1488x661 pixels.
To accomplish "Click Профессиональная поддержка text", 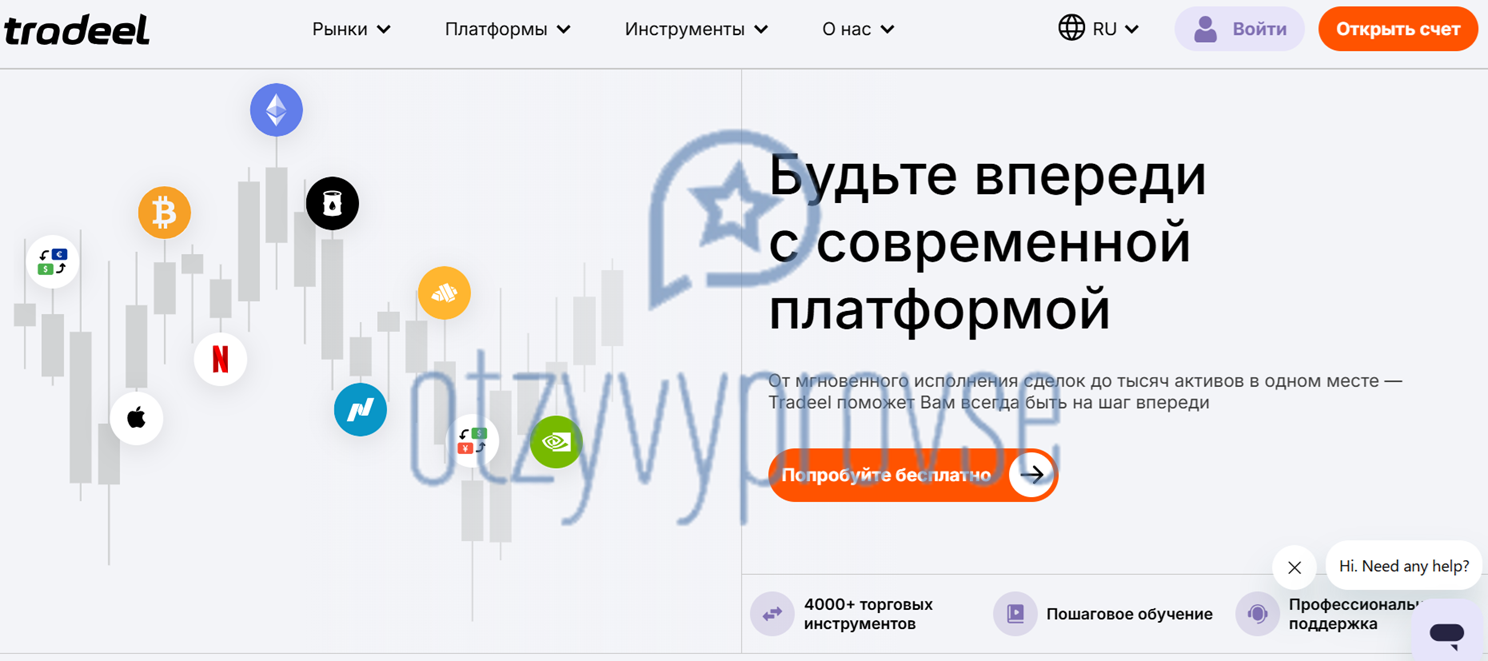I will click(1353, 614).
